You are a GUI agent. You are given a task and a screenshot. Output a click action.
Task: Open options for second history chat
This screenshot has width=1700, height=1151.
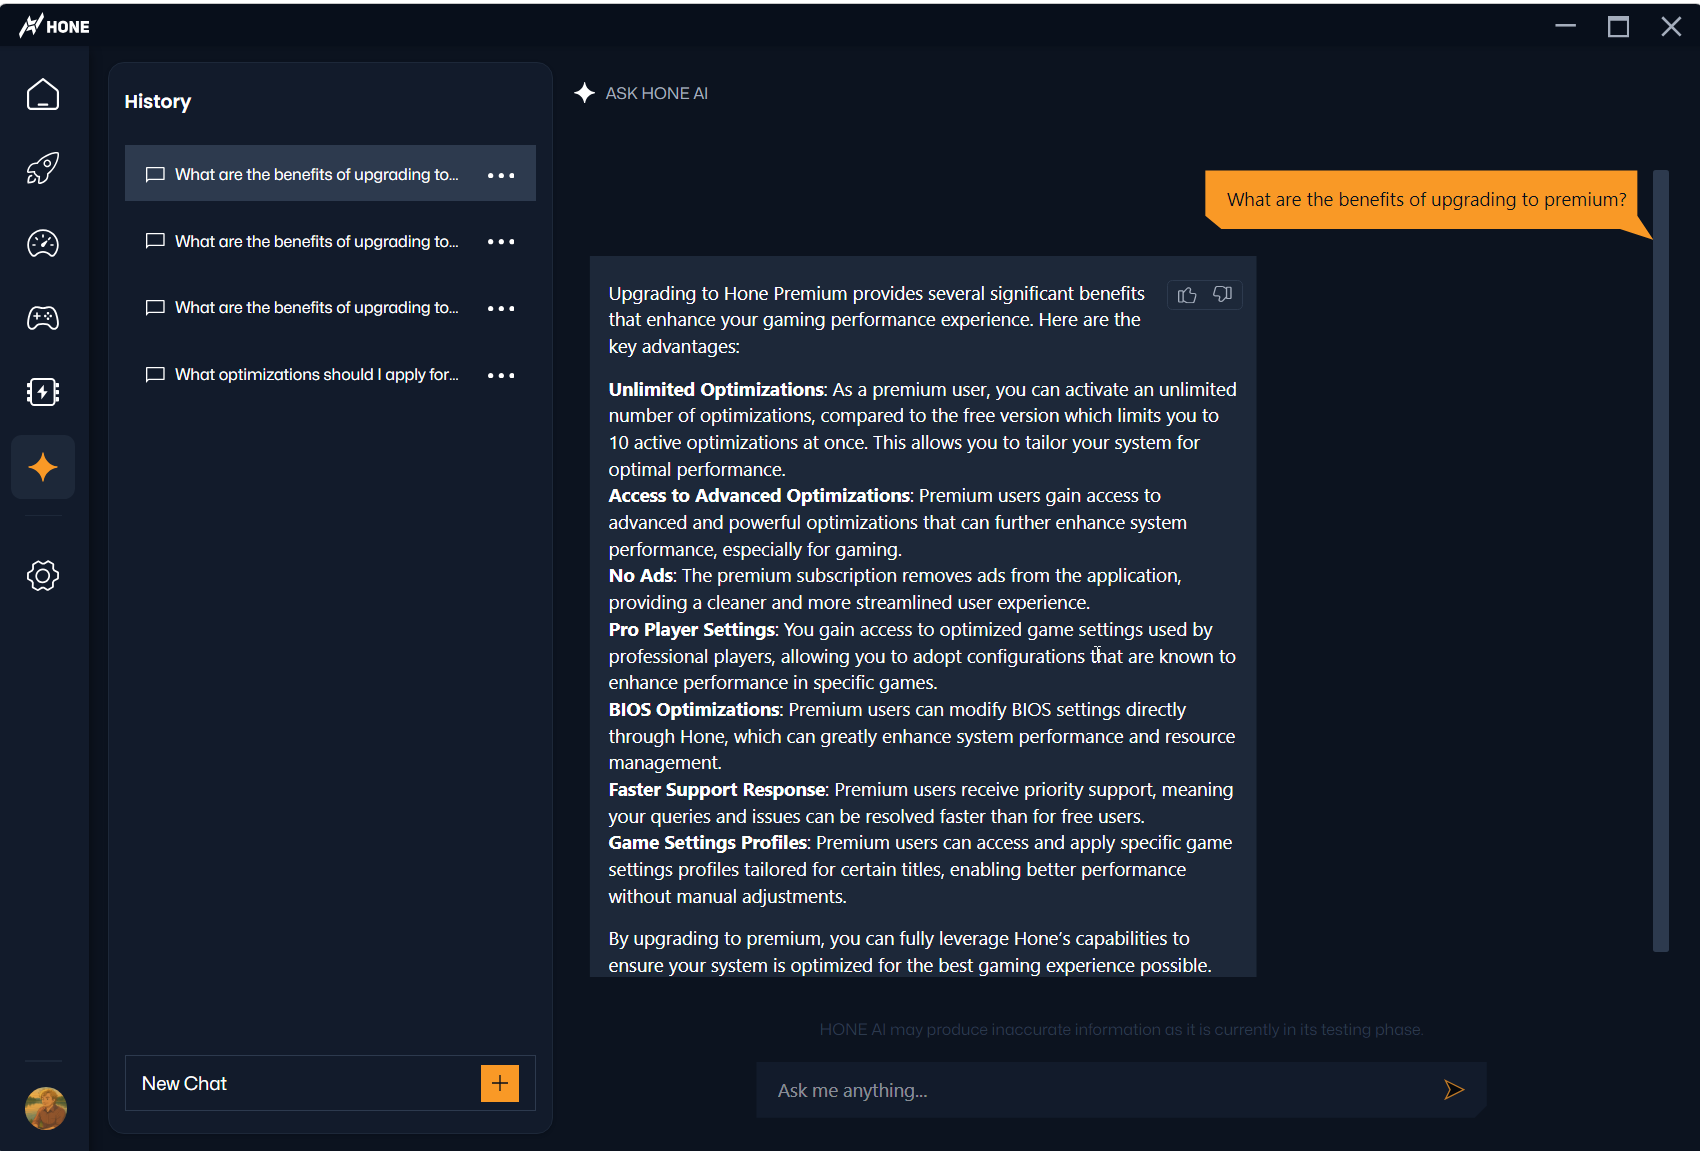pyautogui.click(x=501, y=242)
